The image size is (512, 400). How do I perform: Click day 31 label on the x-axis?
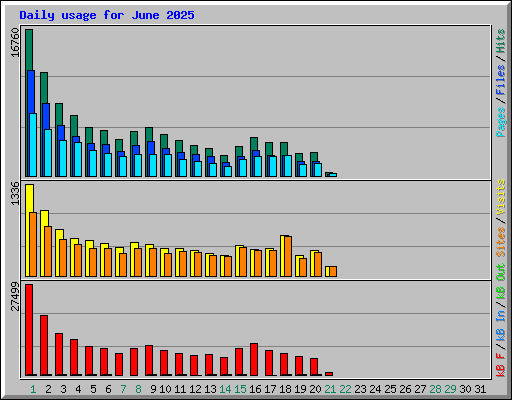tap(480, 389)
